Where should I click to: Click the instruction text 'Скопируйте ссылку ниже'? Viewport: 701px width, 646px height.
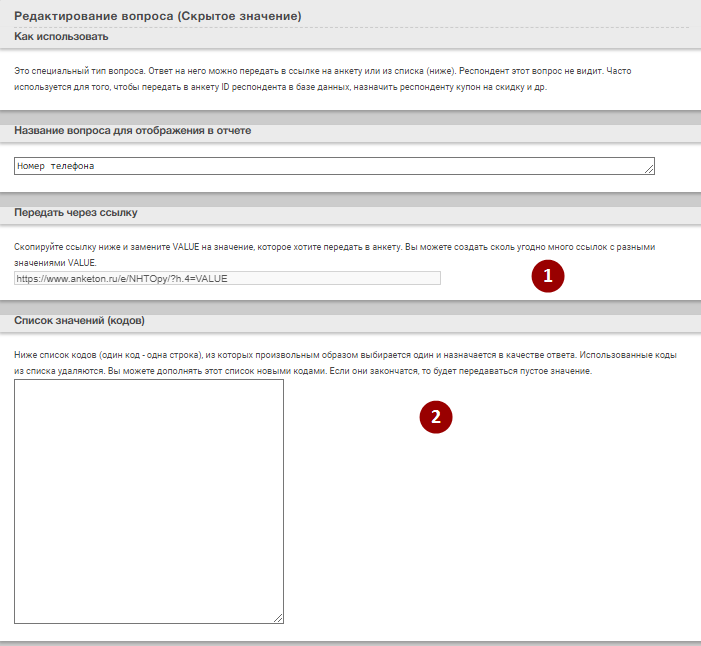pyautogui.click(x=80, y=246)
